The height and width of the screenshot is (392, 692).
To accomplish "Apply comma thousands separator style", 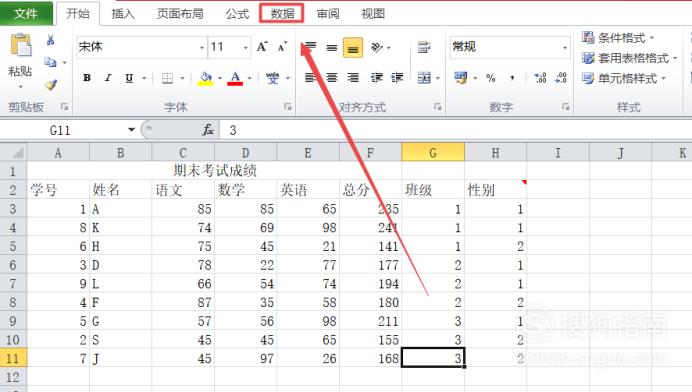I will 512,78.
